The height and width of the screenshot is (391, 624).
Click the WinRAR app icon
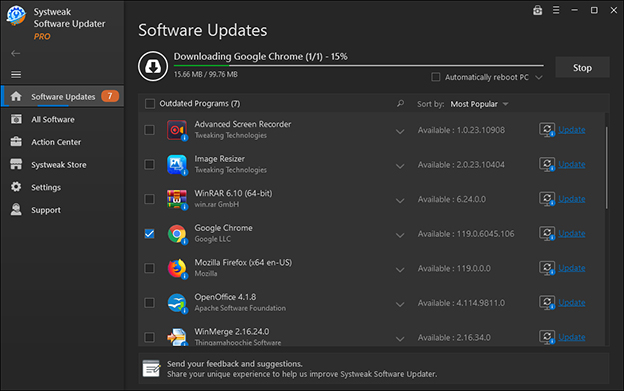pos(177,199)
